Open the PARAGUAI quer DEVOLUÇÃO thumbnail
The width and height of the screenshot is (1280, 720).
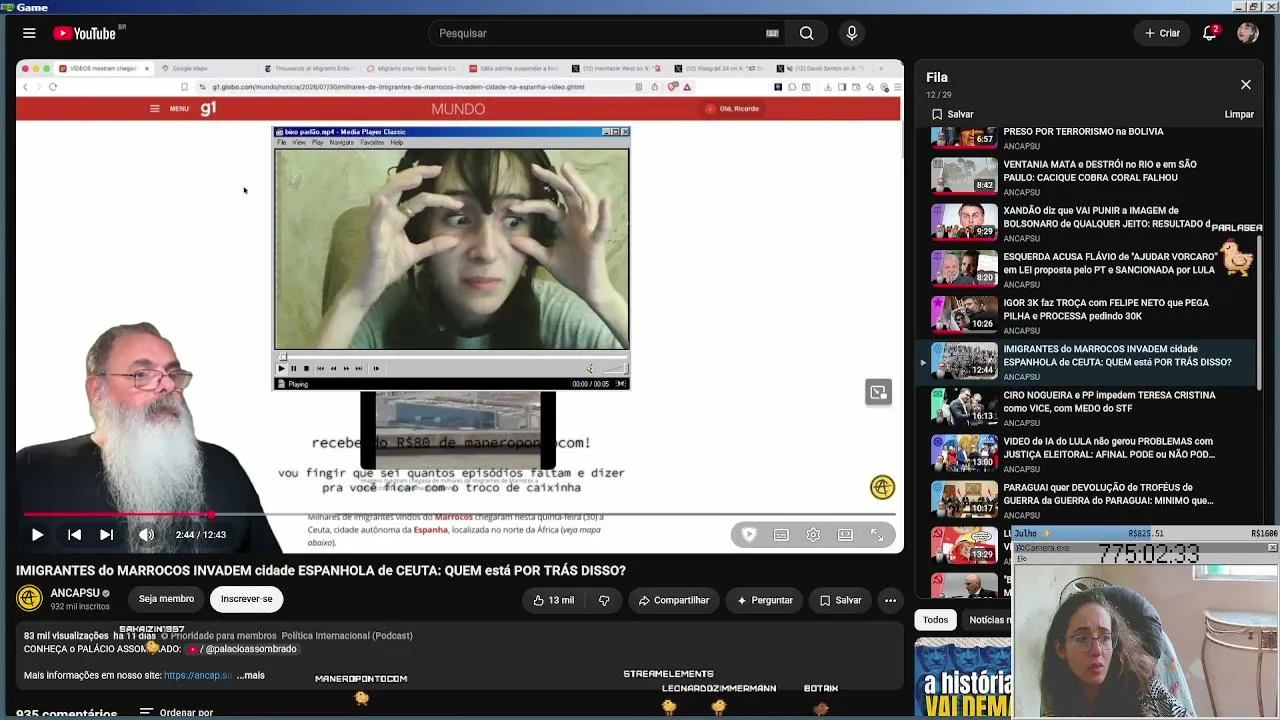(964, 499)
